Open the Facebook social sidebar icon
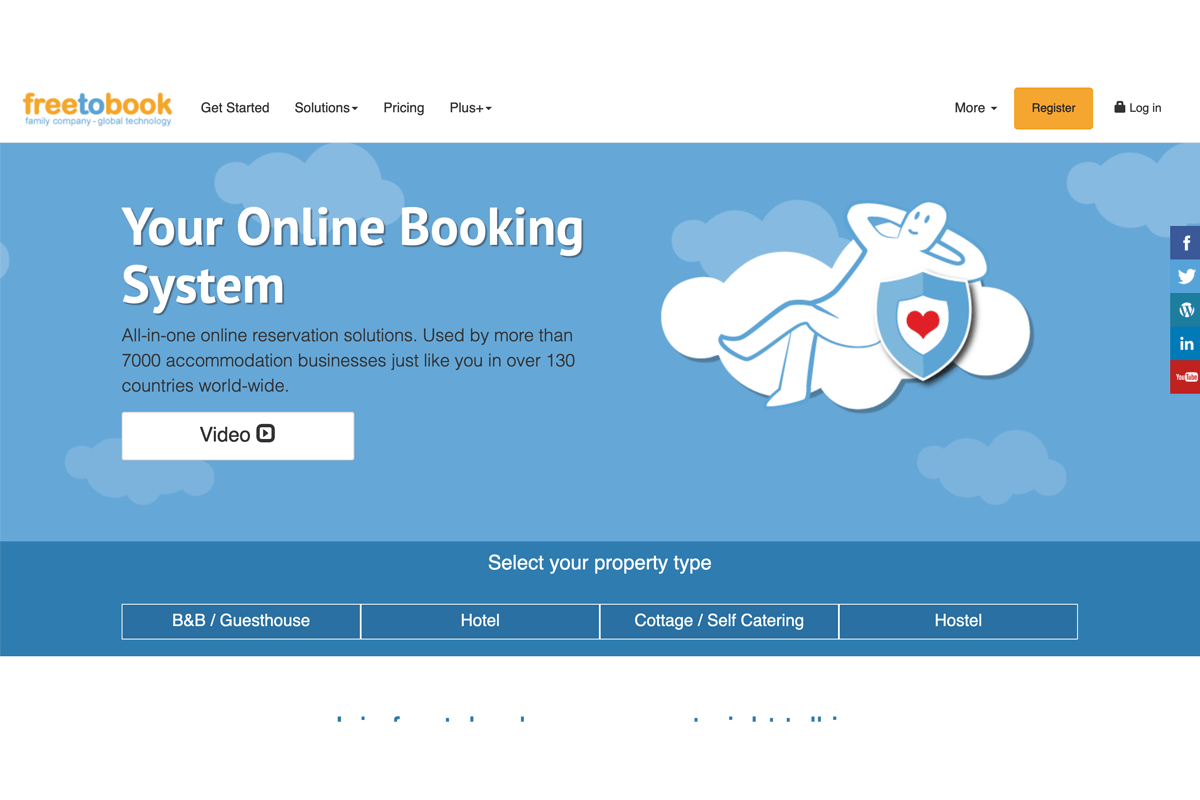Viewport: 1200px width, 800px height. tap(1185, 243)
